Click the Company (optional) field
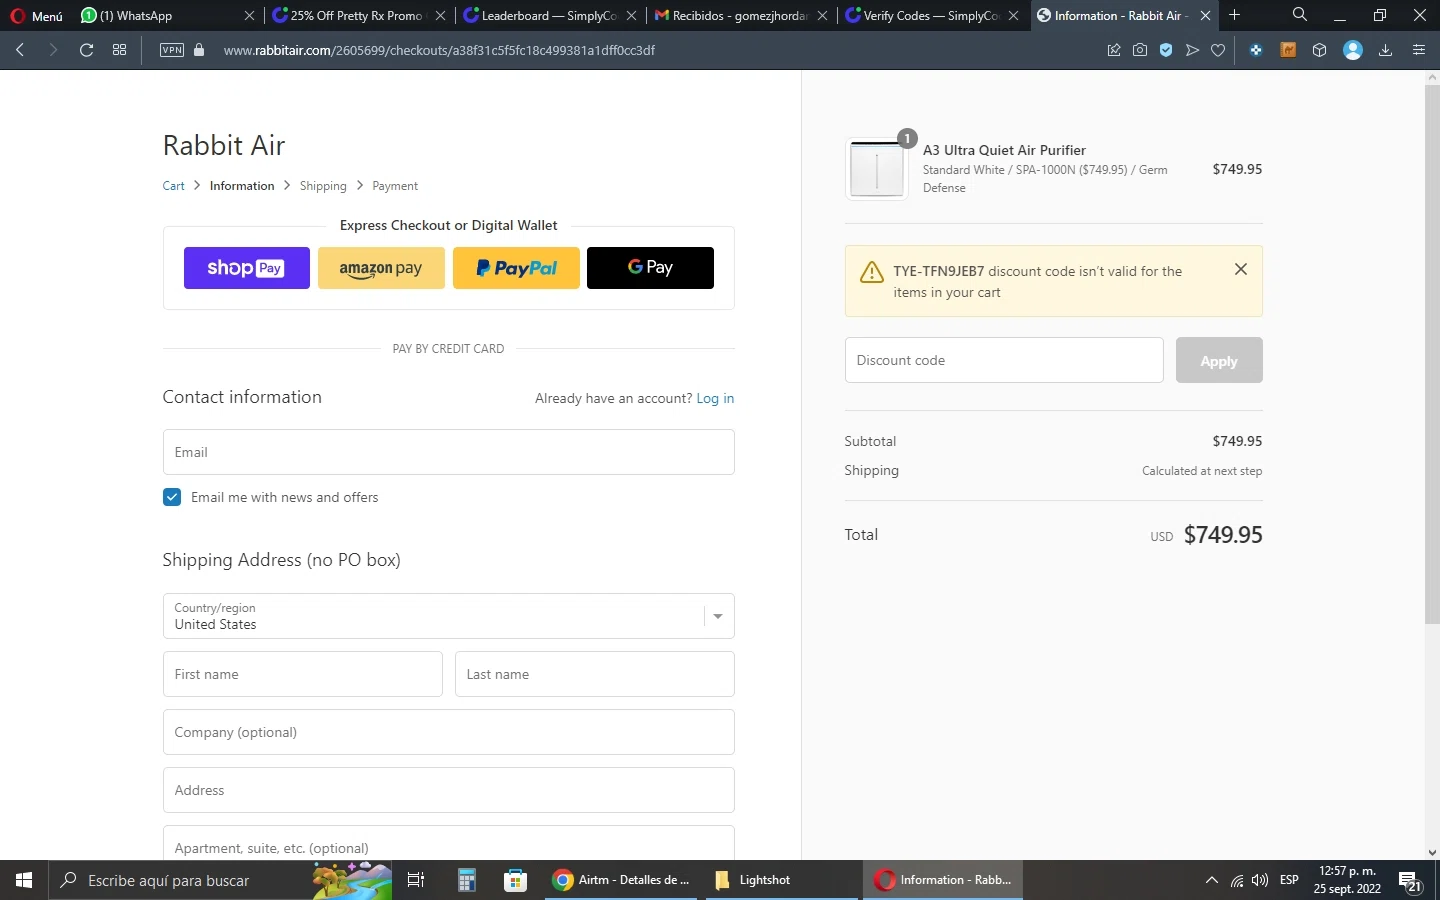Screen dimensions: 1440x900 449,732
